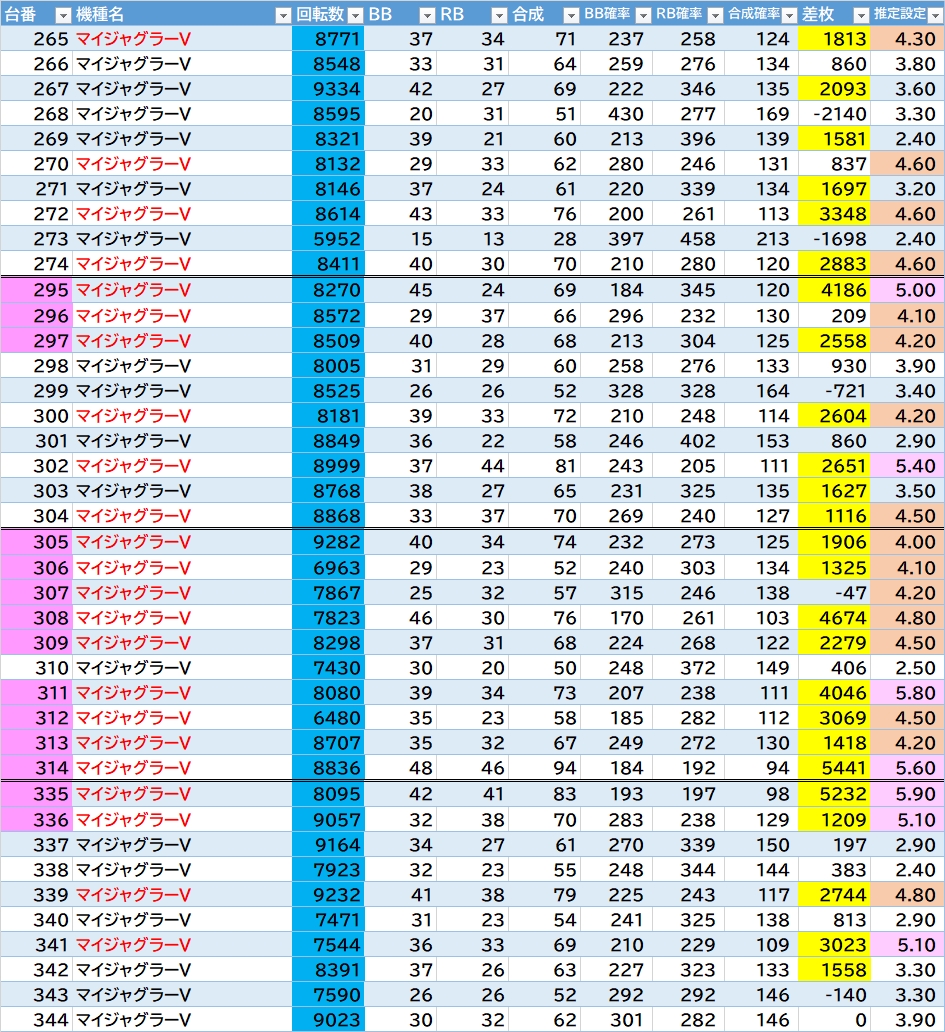Select machine number cell 265
Image resolution: width=945 pixels, height=1032 pixels.
[36, 39]
